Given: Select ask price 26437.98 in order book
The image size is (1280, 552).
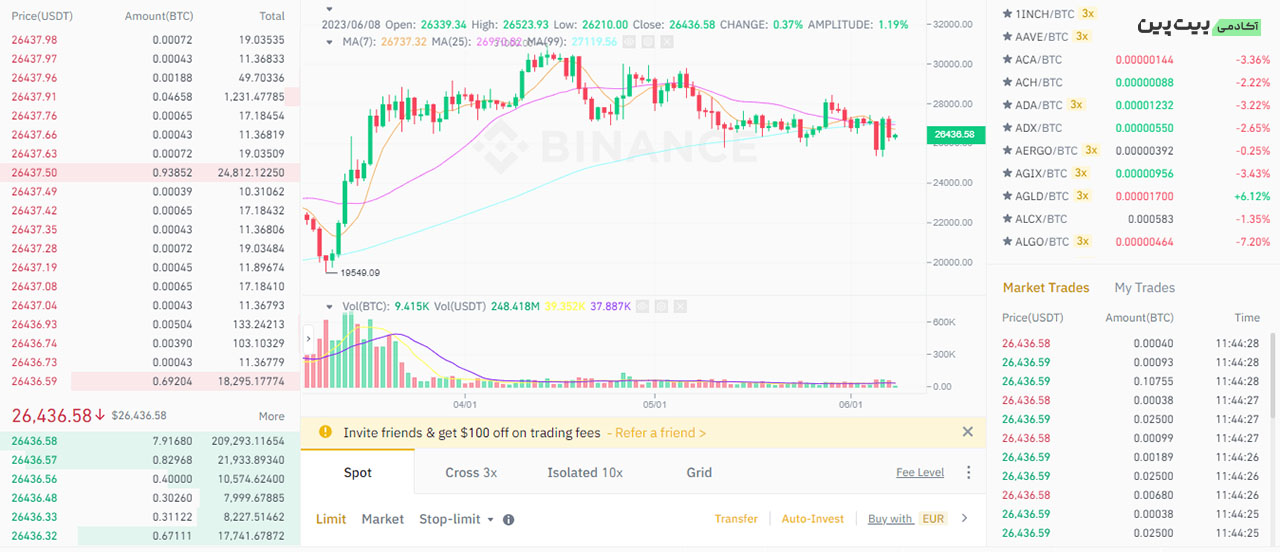Looking at the screenshot, I should tap(34, 40).
